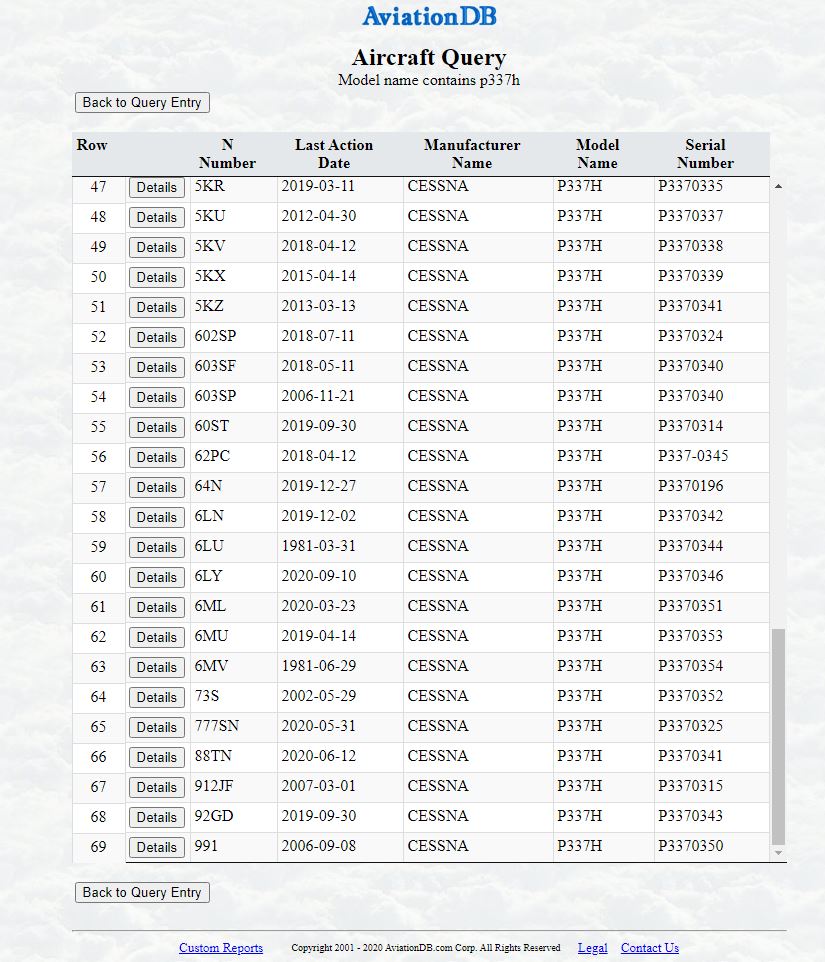The width and height of the screenshot is (825, 962).
Task: Show Details for N number 6LU
Action: pyautogui.click(x=157, y=547)
